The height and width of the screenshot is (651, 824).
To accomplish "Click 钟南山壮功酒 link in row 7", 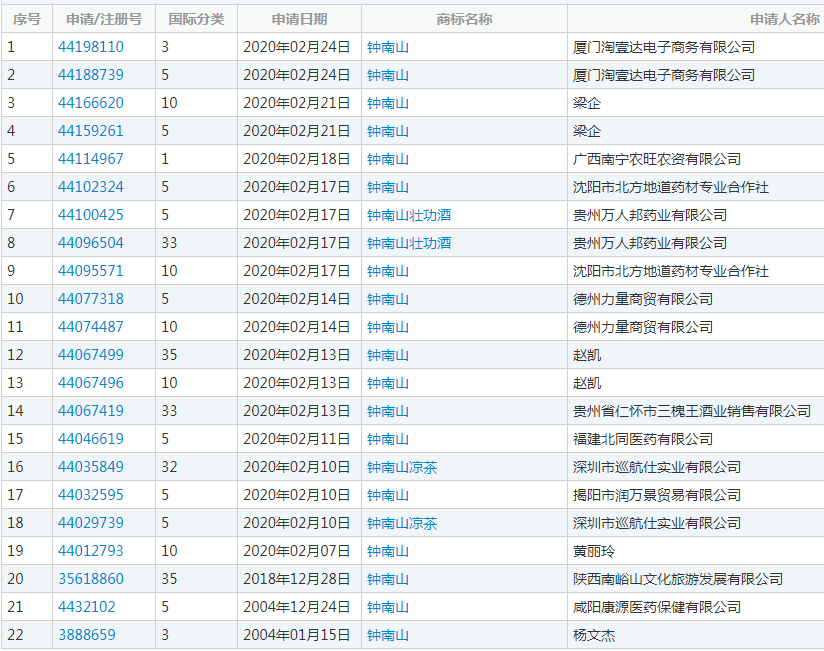I will point(408,215).
